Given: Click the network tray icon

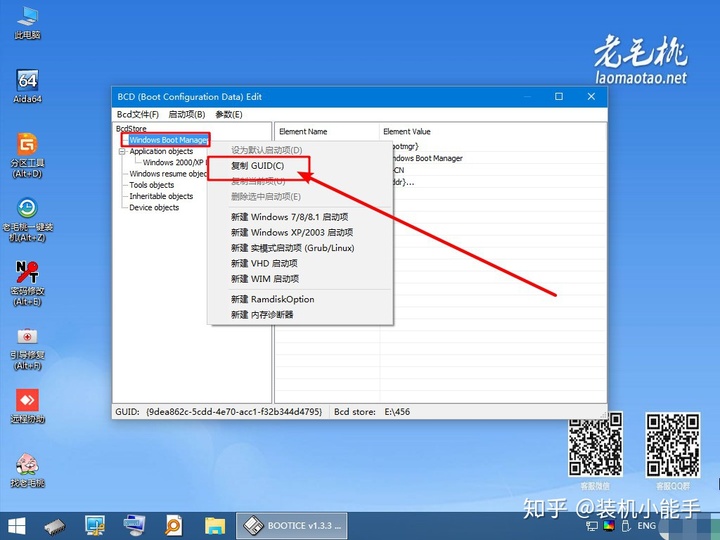Looking at the screenshot, I should tap(592, 526).
